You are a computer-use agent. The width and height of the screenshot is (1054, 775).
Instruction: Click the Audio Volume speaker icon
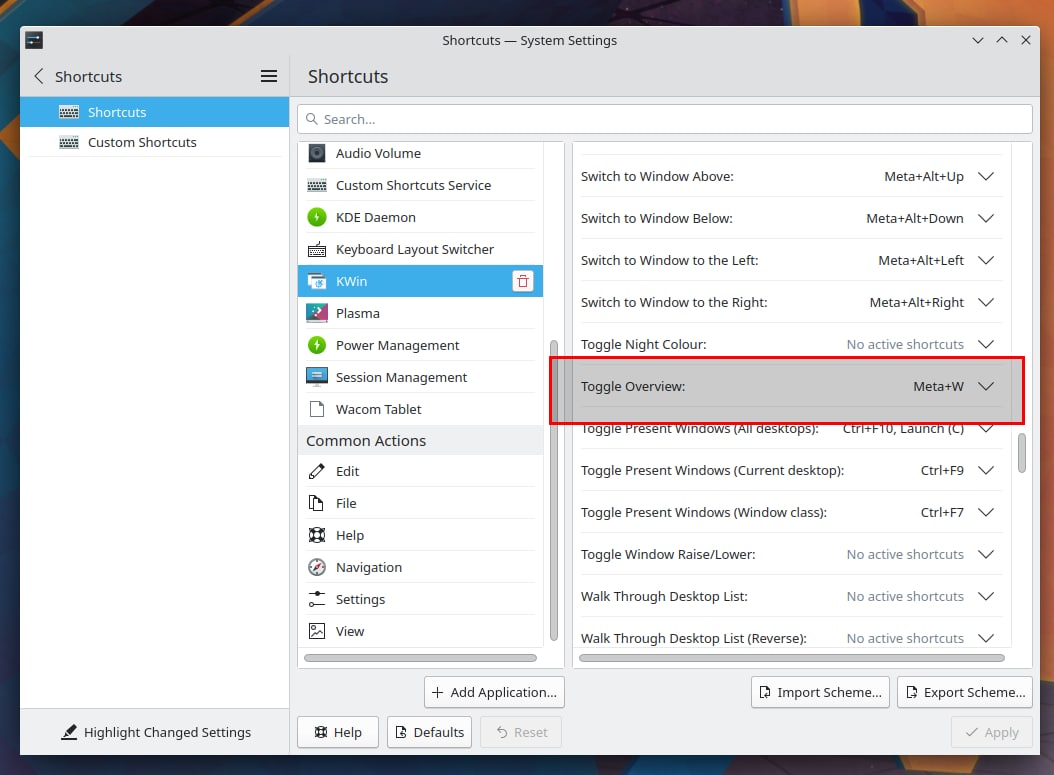[317, 153]
